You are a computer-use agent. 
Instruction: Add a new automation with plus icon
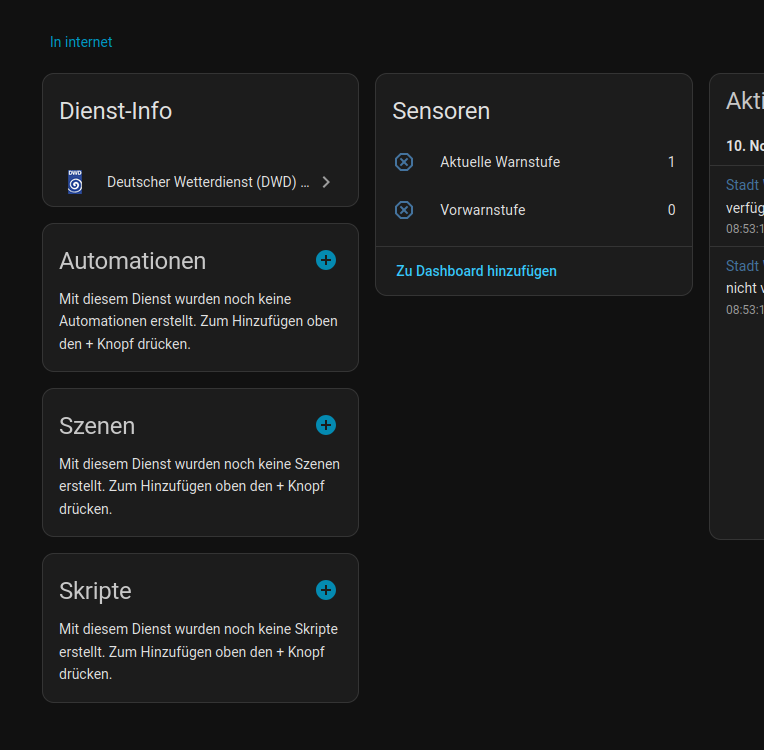click(326, 260)
